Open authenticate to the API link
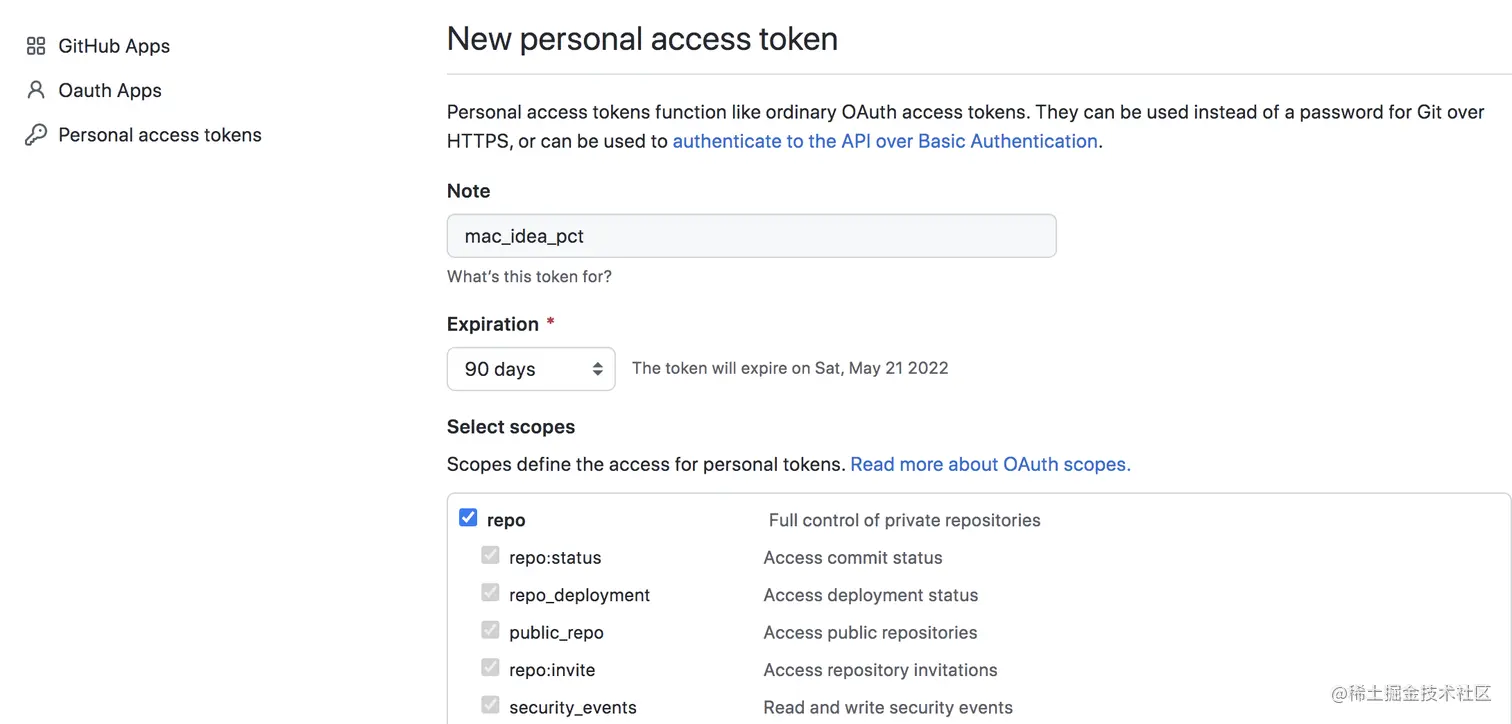The height and width of the screenshot is (724, 1512). tap(885, 141)
